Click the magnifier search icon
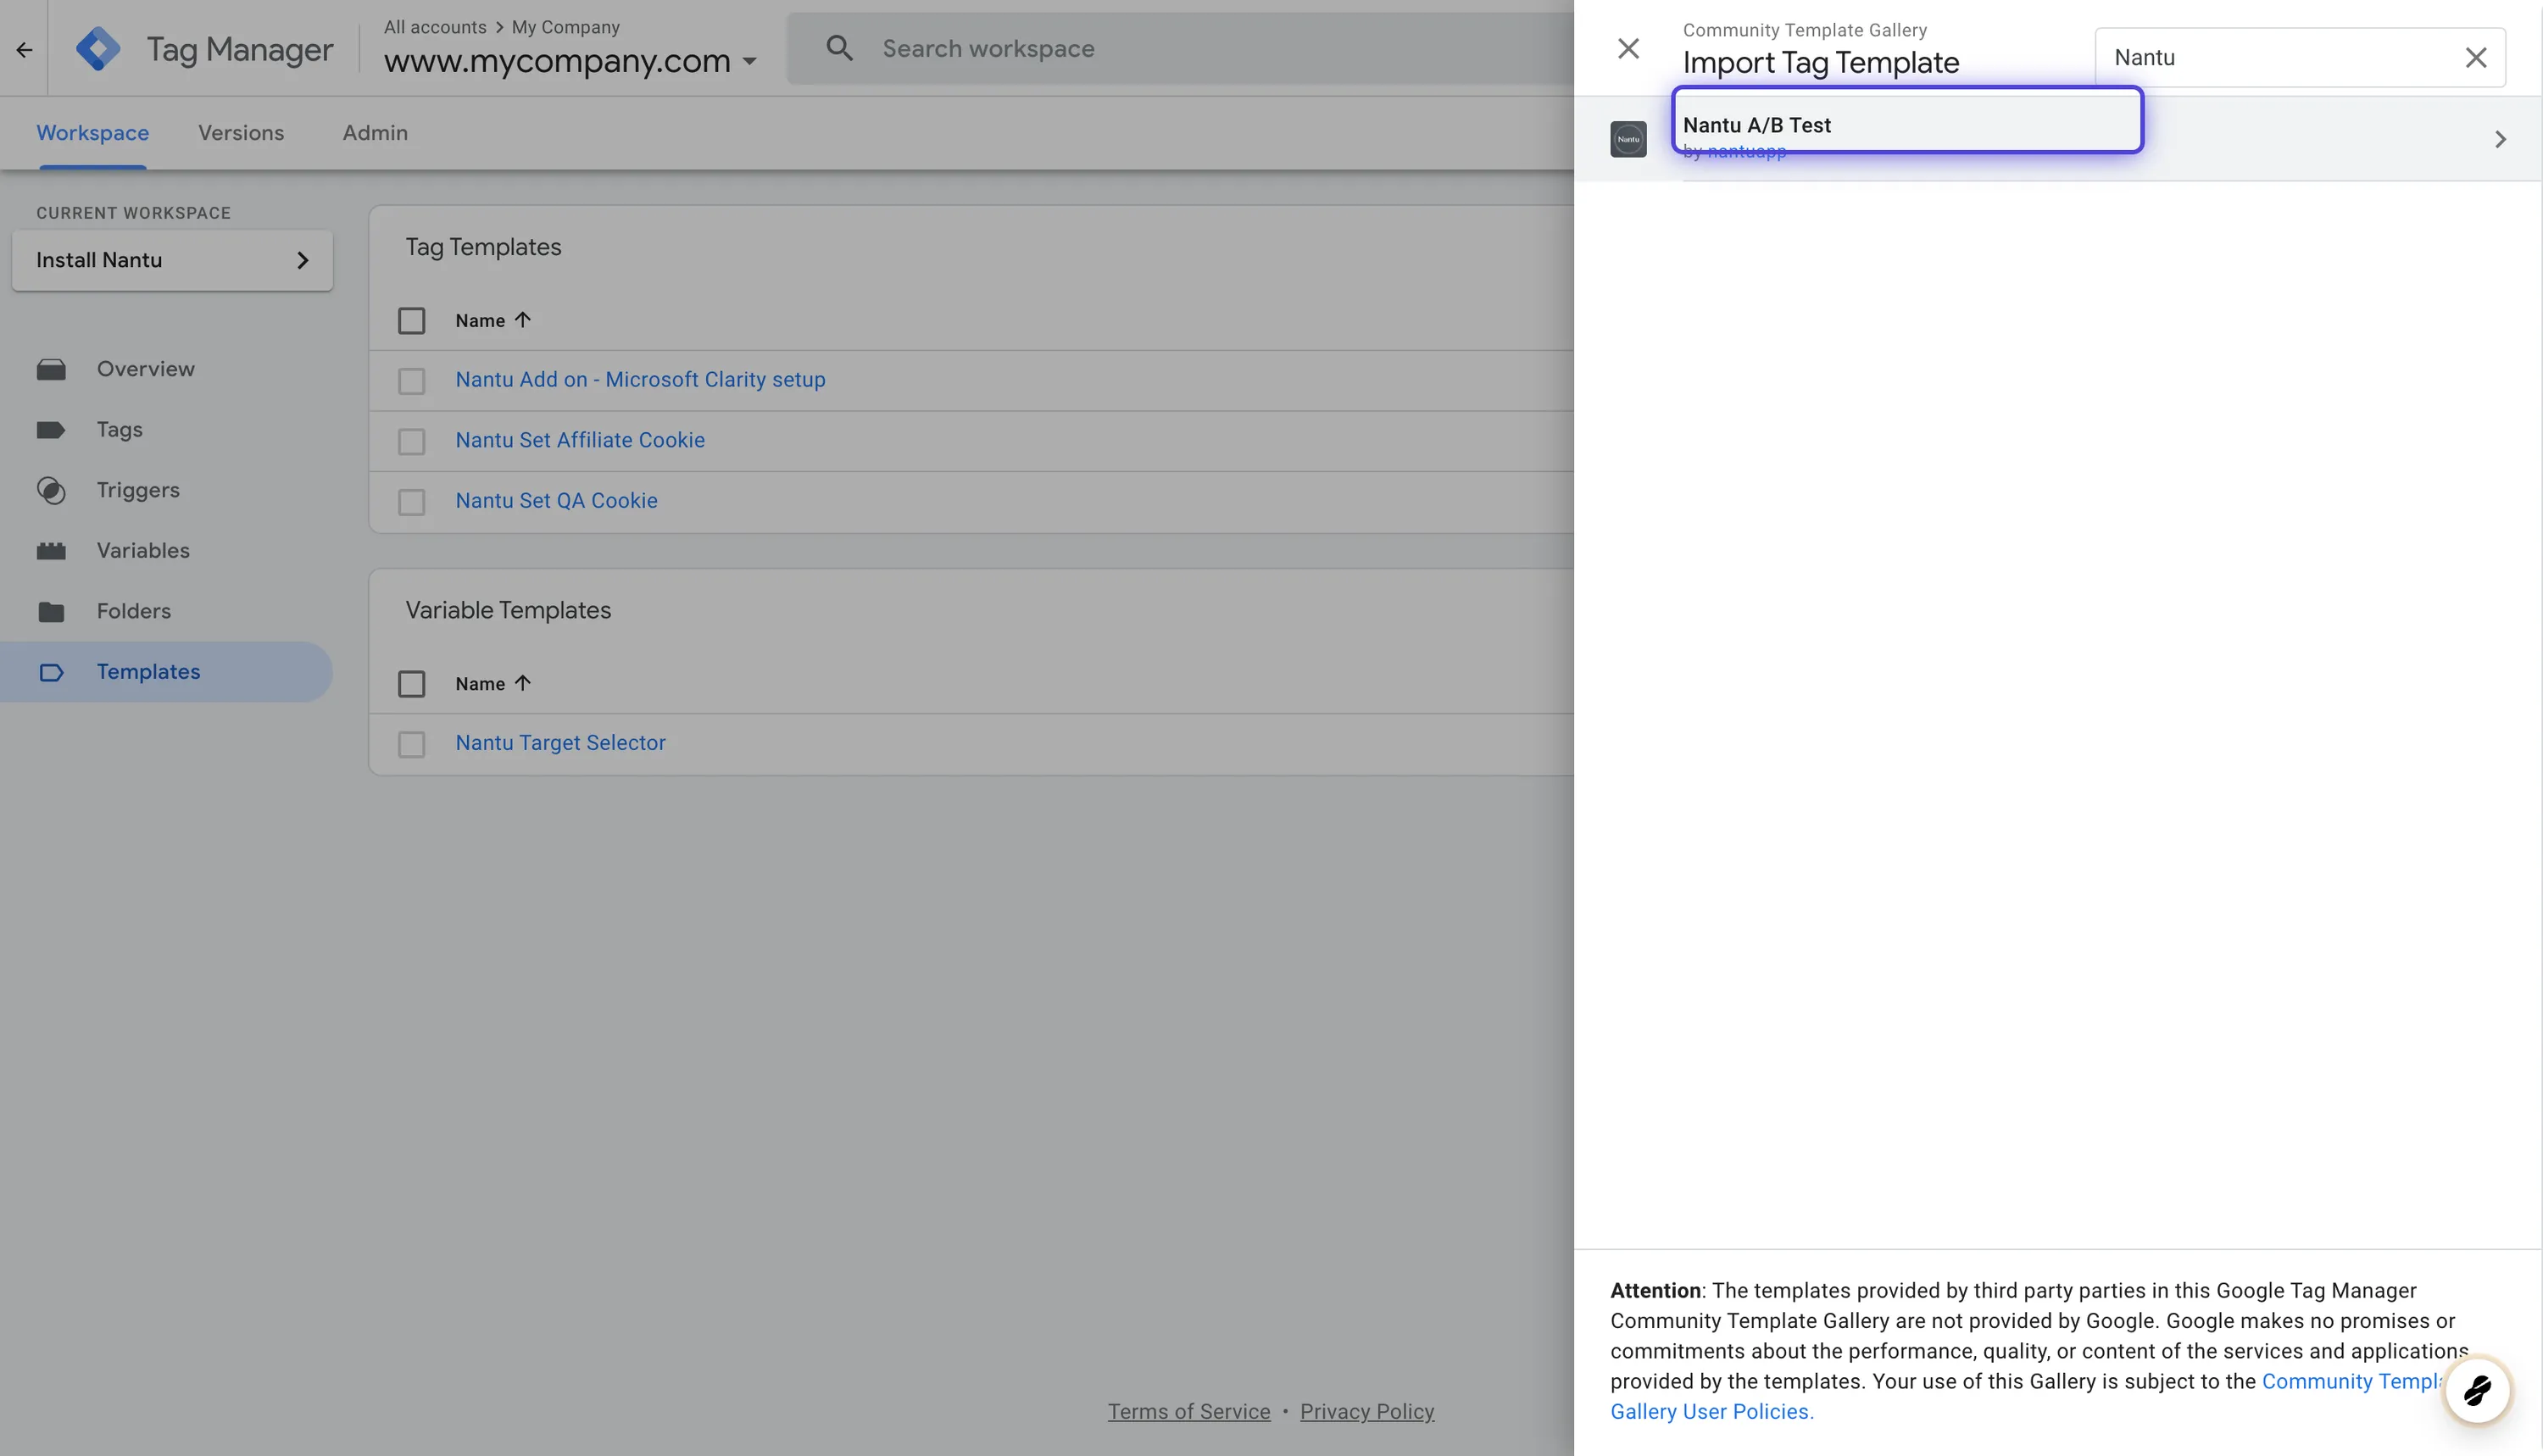 (x=839, y=48)
